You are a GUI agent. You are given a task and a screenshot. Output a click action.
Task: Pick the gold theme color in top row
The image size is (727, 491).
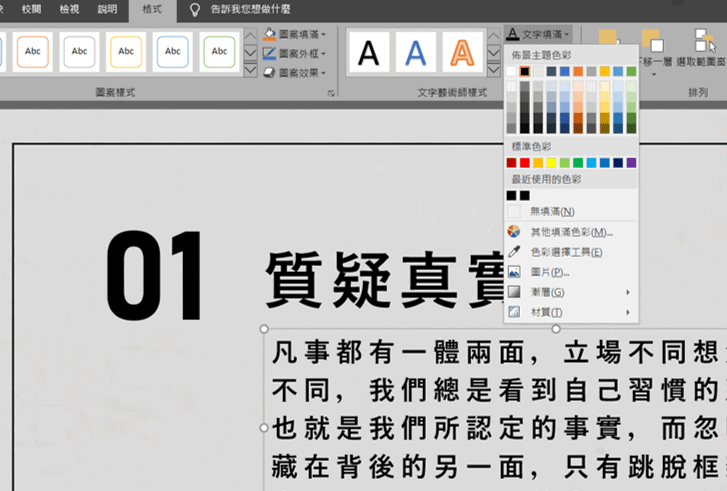(605, 71)
